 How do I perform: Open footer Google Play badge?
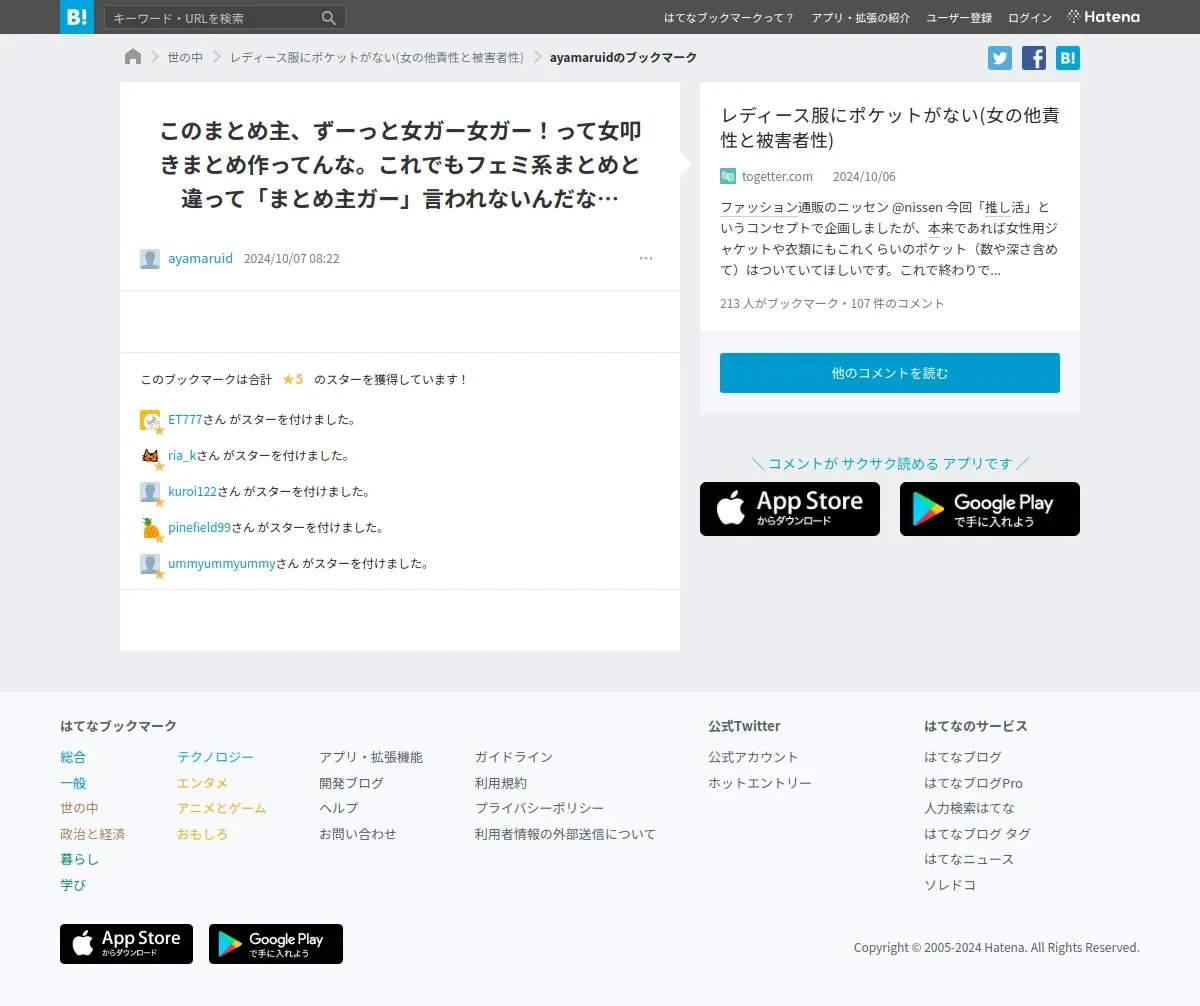coord(276,944)
